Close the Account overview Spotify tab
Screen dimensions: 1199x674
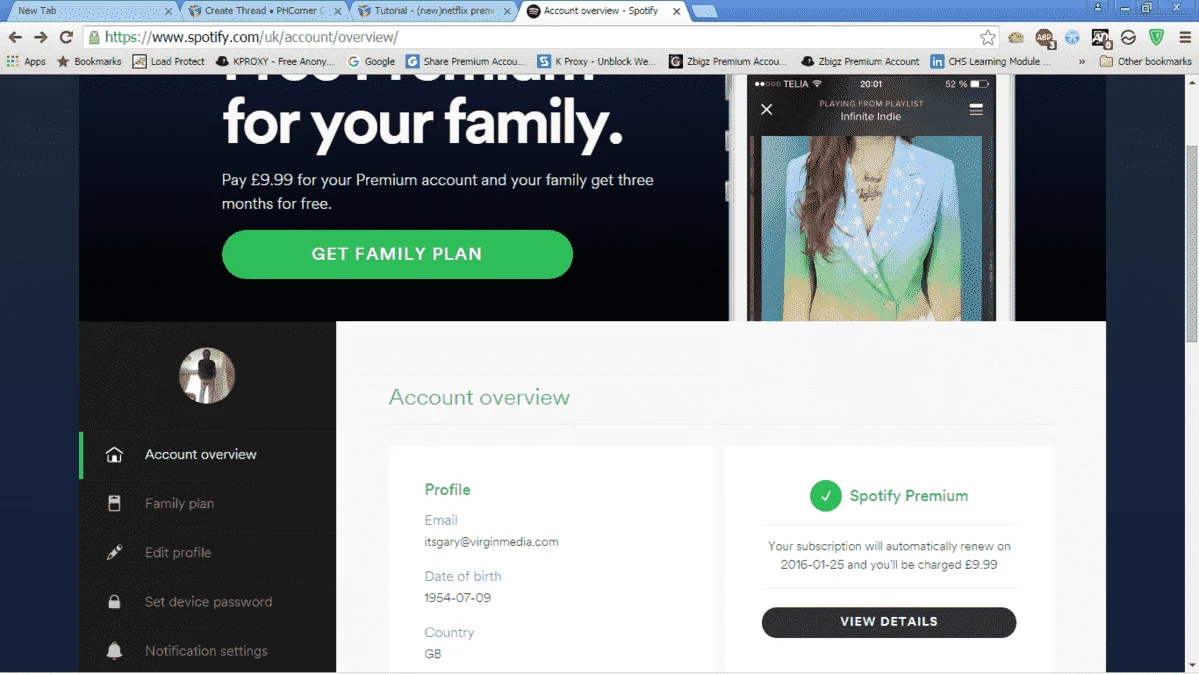coord(677,11)
